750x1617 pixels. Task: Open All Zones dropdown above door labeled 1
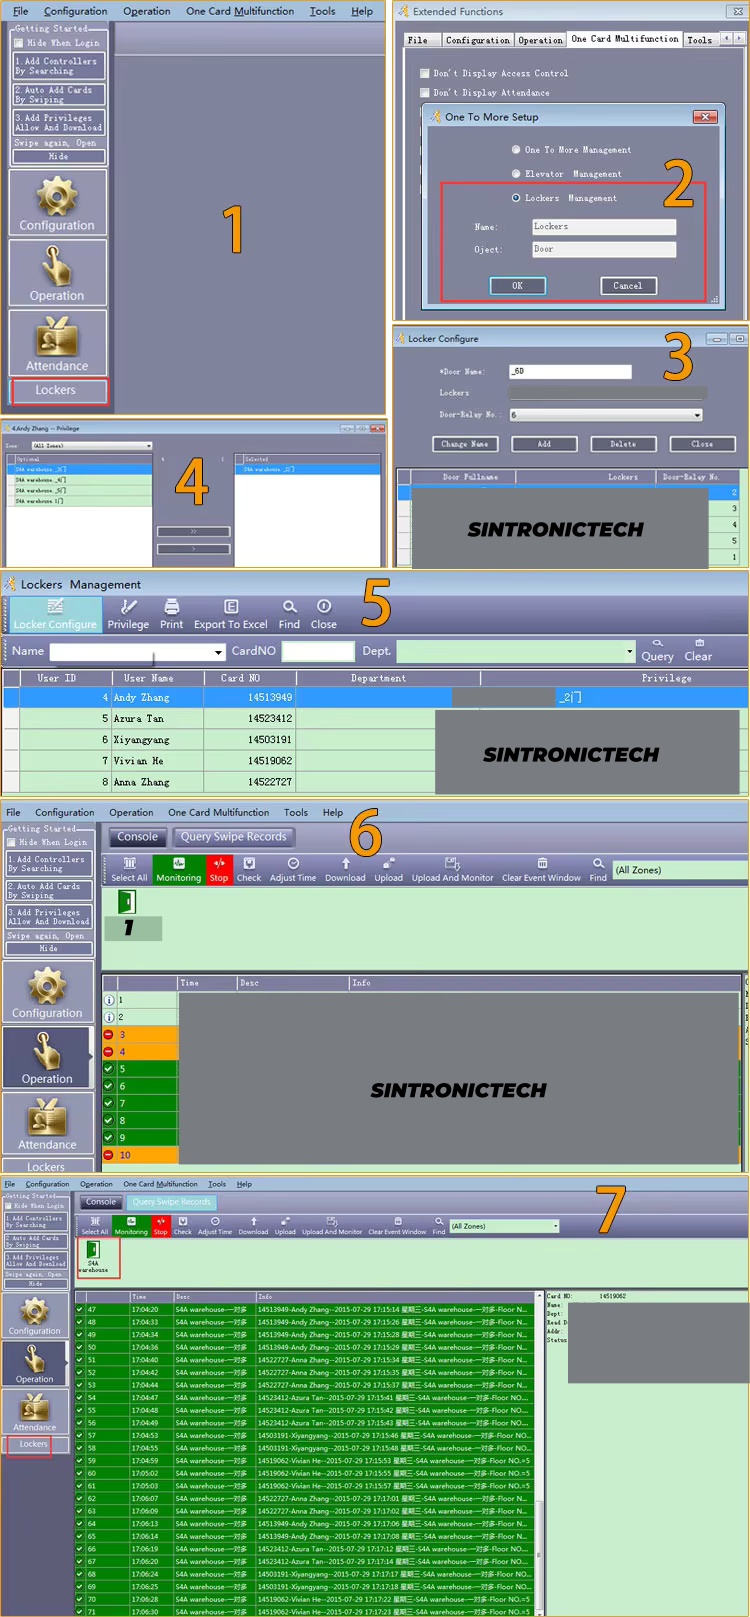[x=680, y=870]
